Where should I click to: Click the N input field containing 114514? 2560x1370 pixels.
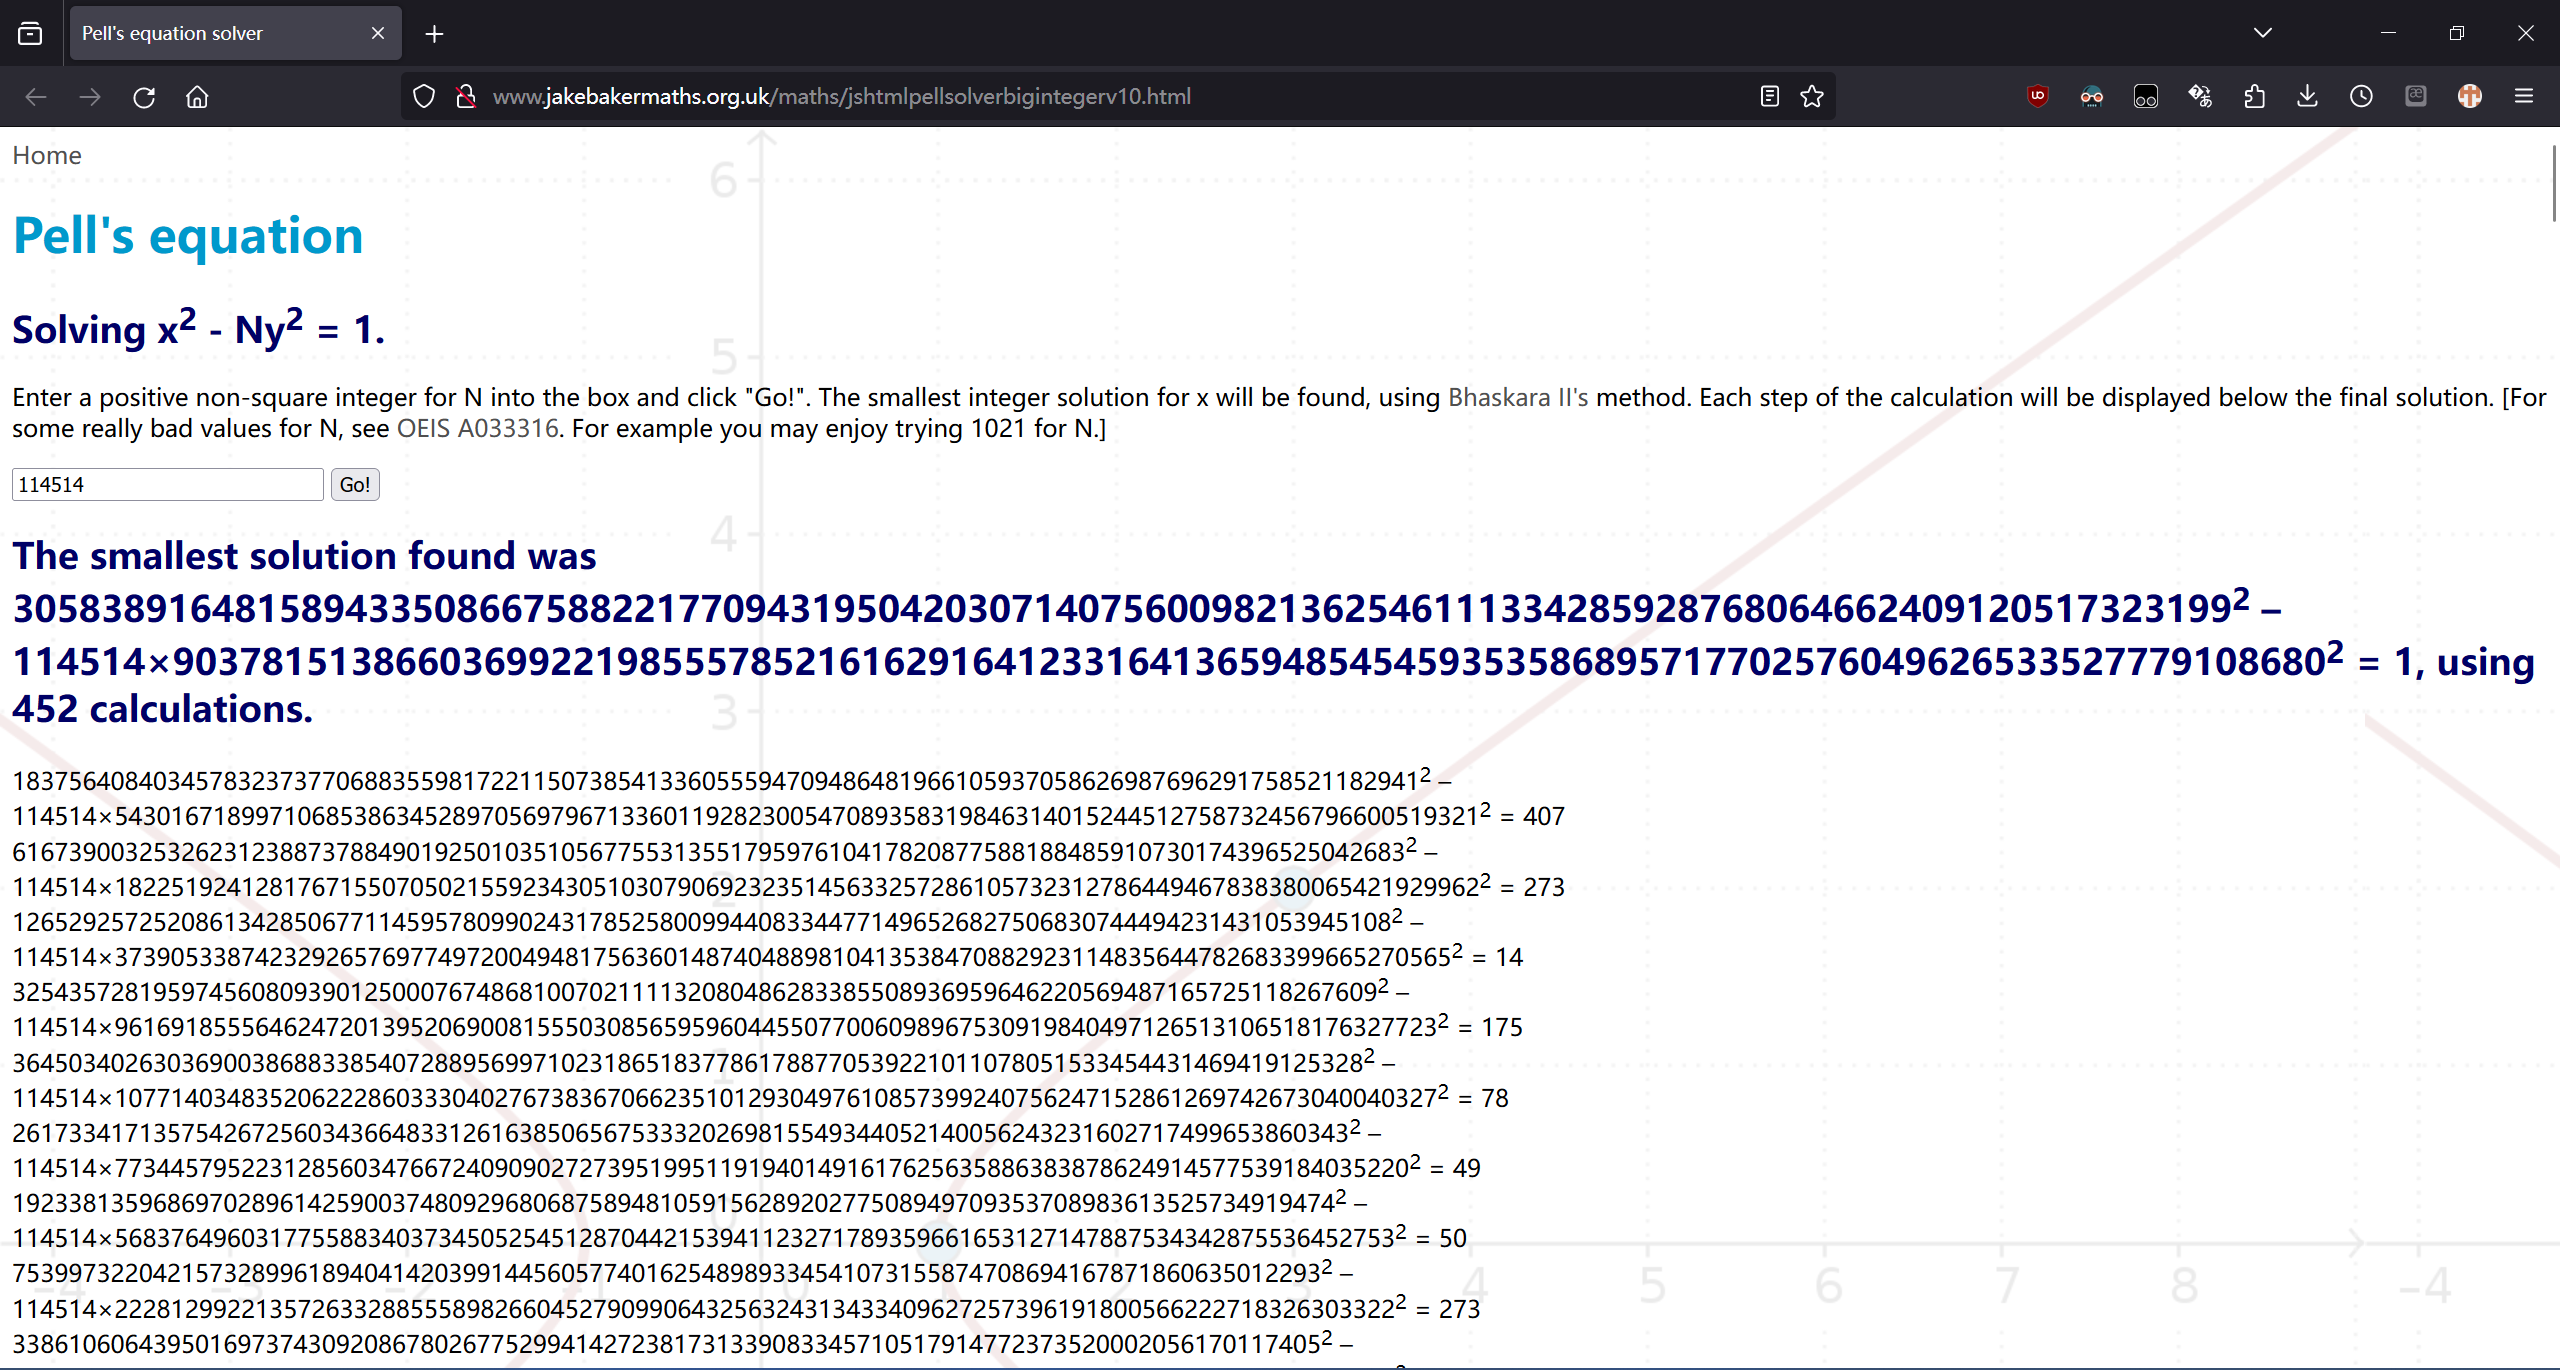[x=167, y=485]
